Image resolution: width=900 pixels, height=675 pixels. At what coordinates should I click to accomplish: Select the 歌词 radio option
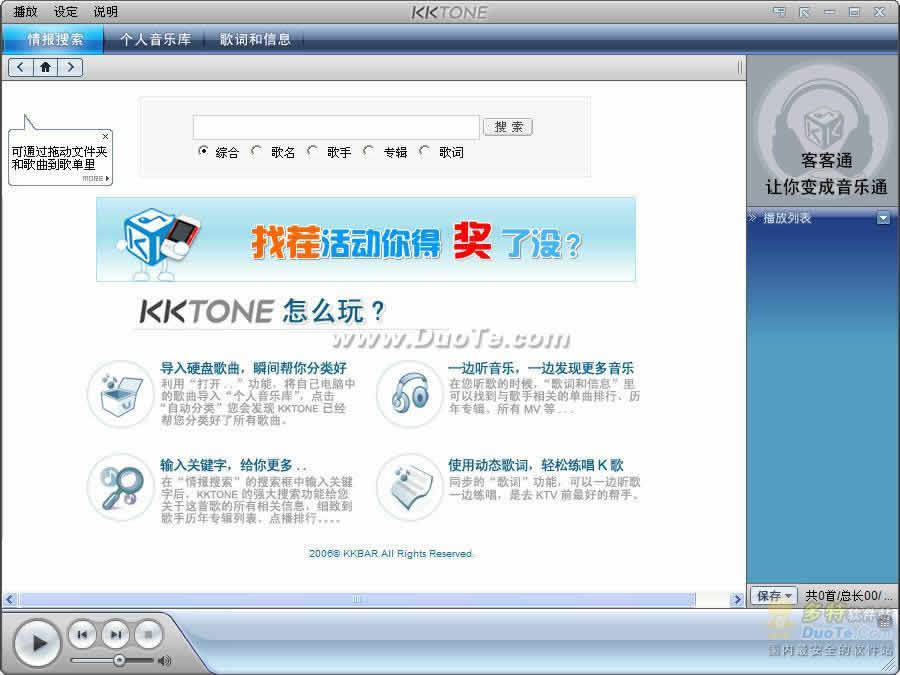pos(425,151)
